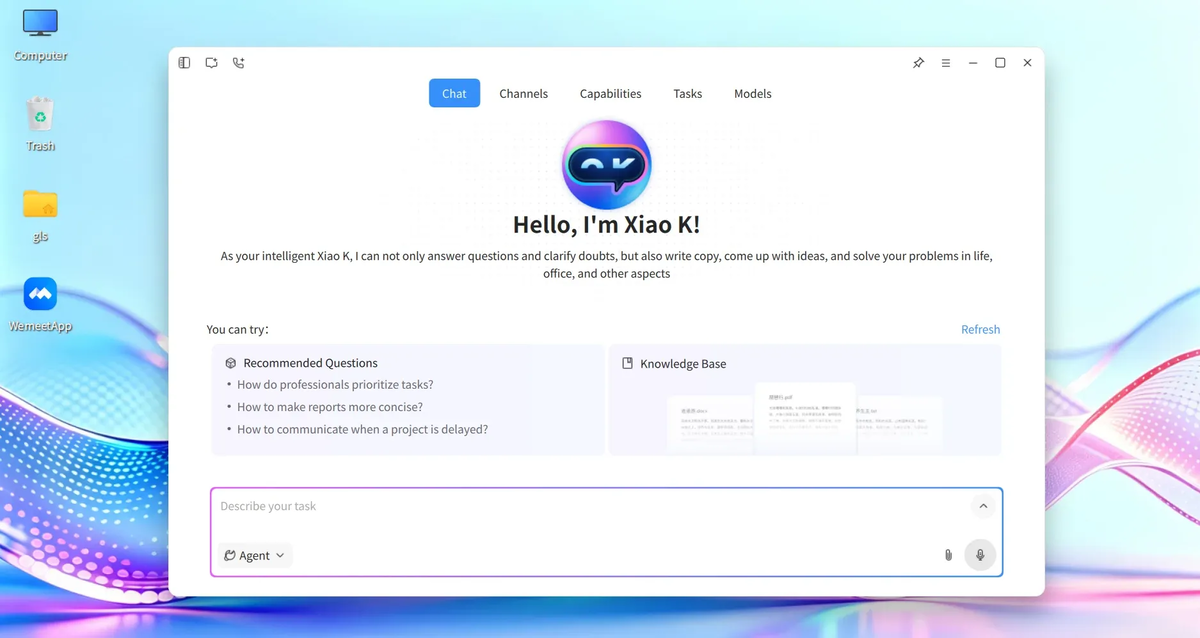Viewport: 1200px width, 638px height.
Task: Open the Models tab
Action: click(752, 93)
